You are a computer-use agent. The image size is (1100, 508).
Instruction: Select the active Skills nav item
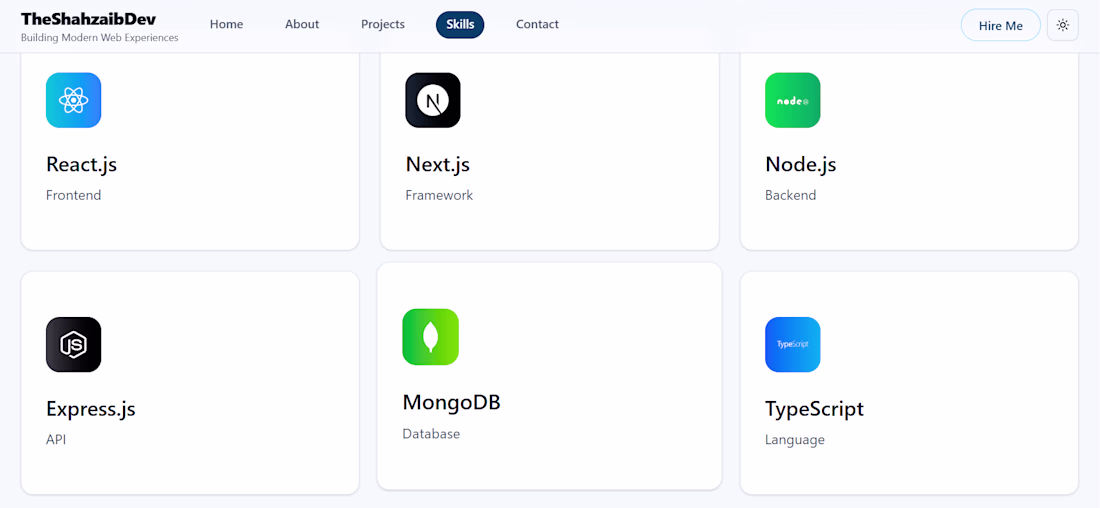coord(460,25)
